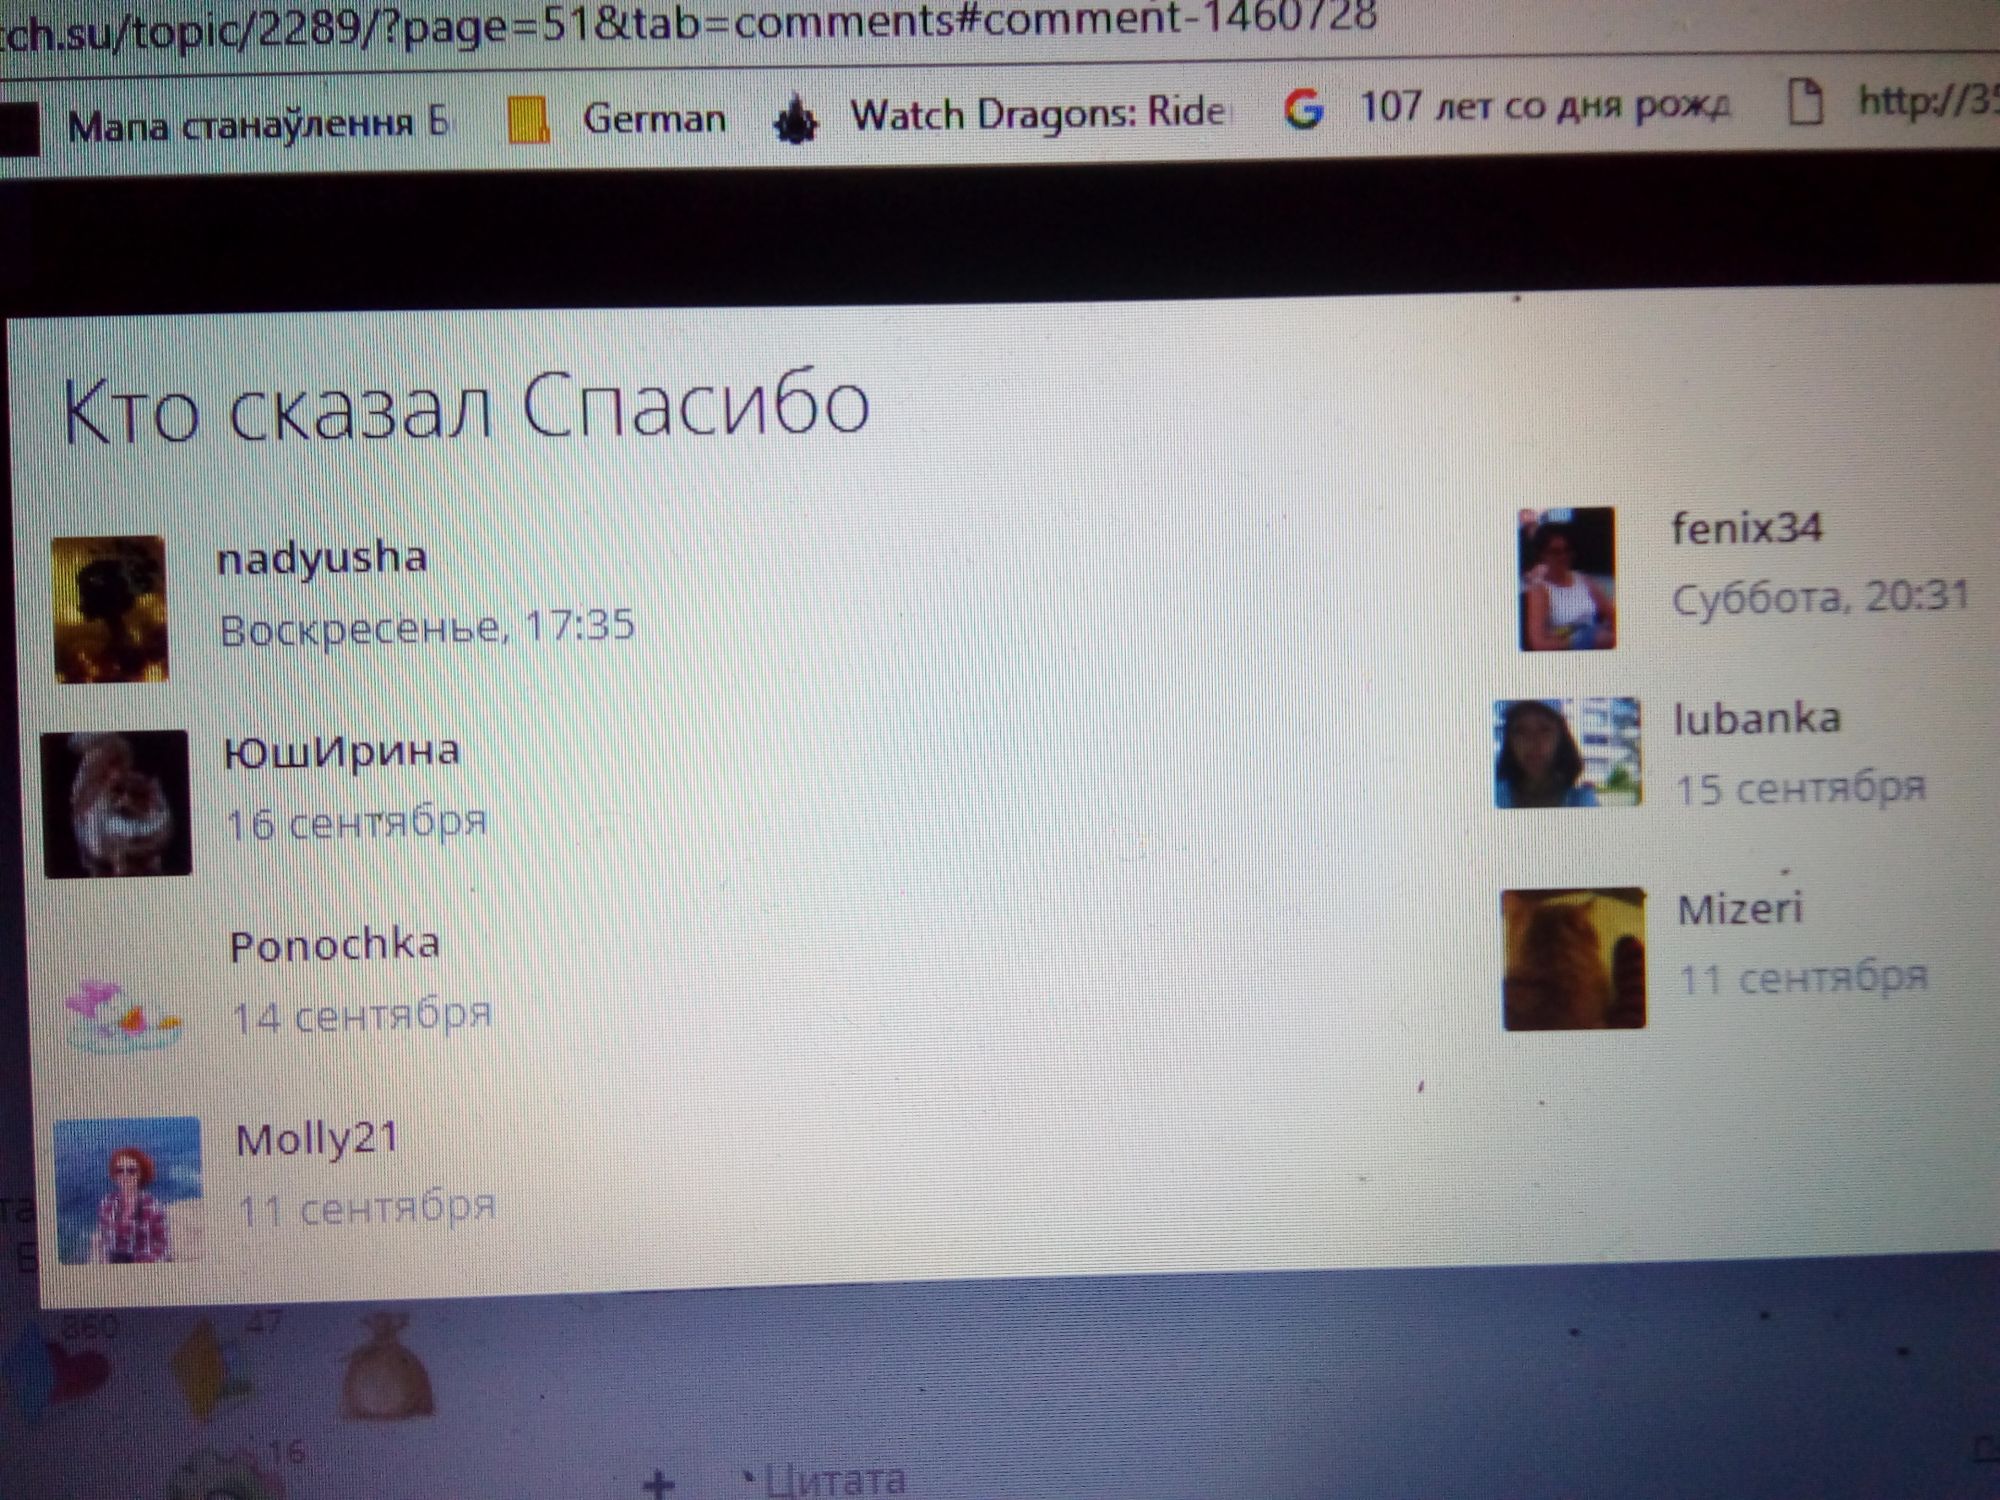Open the Watch Dragons bookmark

point(1035,113)
